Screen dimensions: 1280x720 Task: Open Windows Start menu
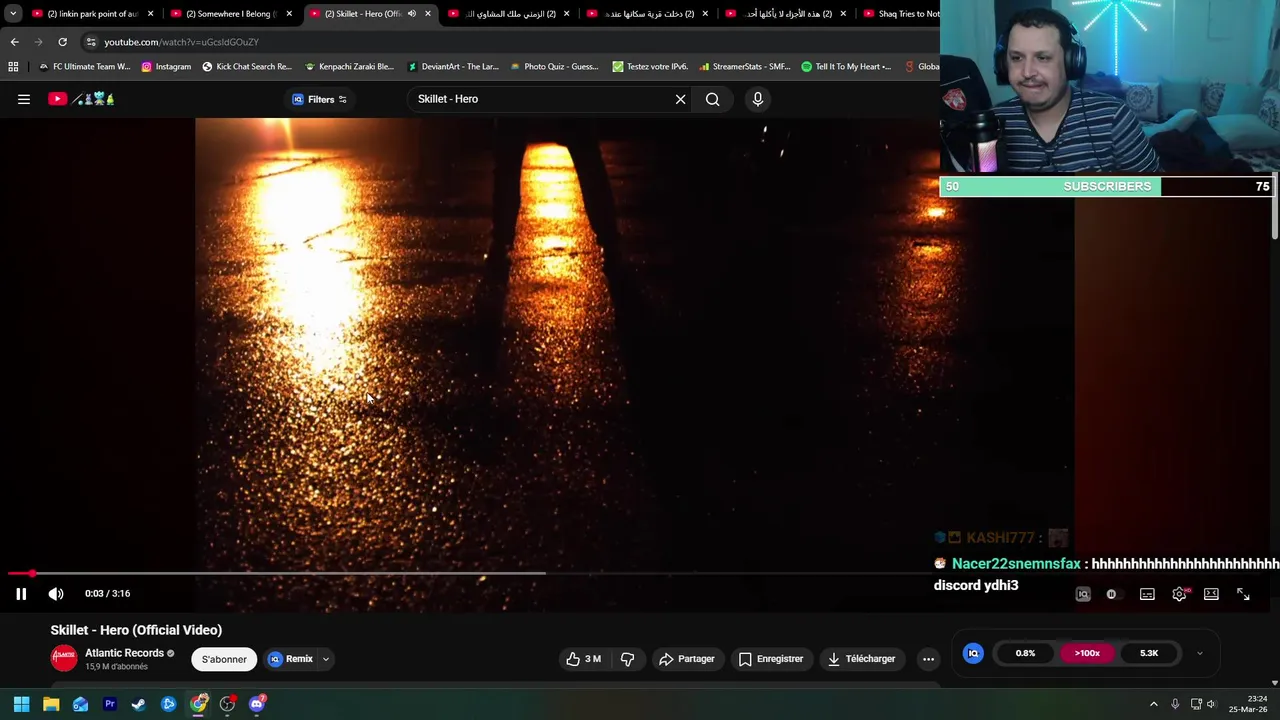[21, 704]
